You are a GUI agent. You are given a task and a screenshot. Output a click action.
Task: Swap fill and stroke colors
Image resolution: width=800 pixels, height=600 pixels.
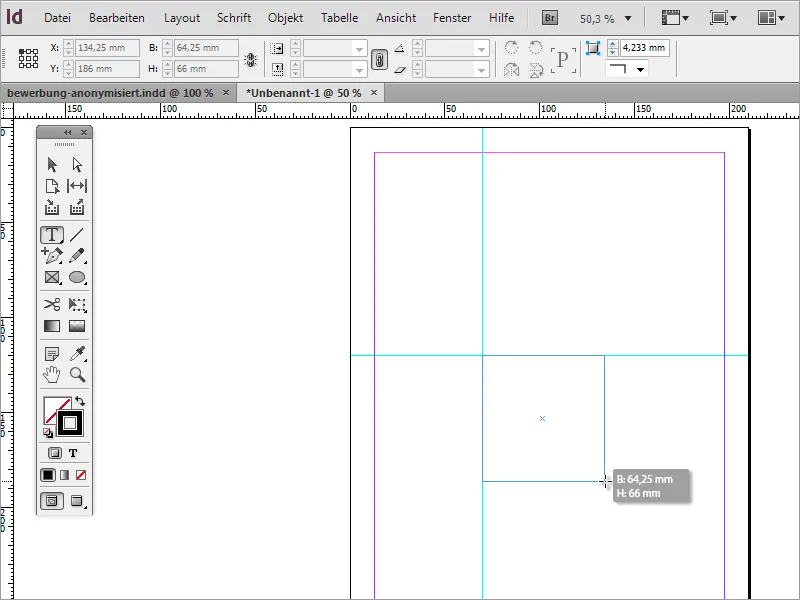click(84, 397)
